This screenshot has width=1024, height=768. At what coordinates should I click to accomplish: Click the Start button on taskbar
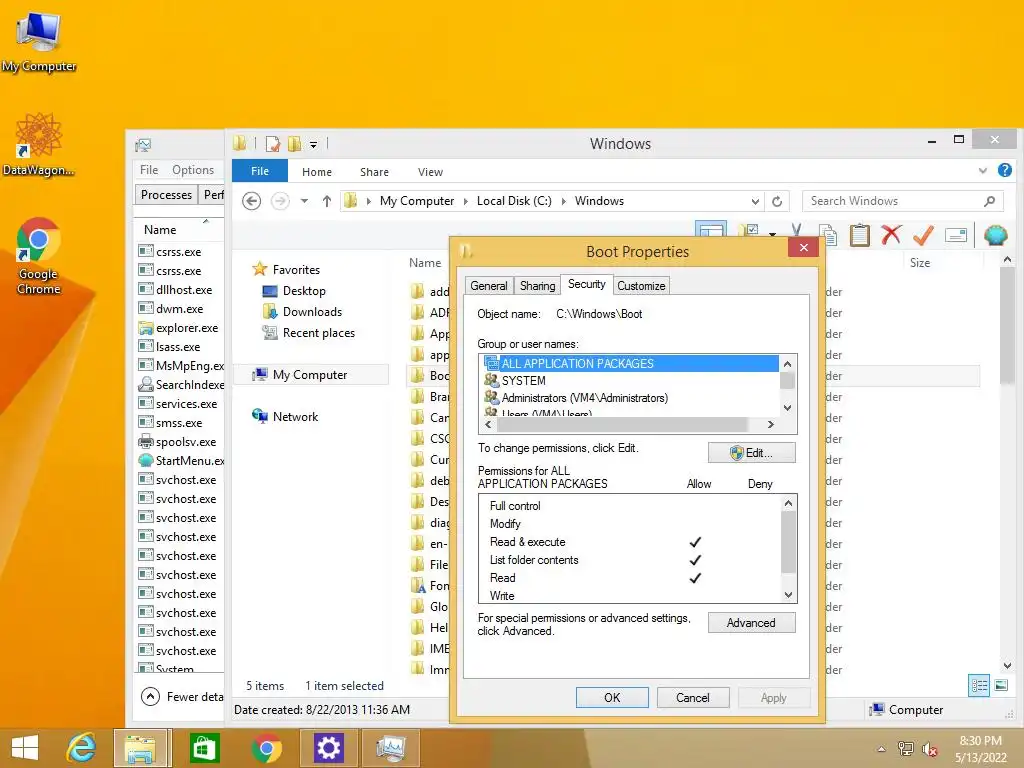point(25,748)
